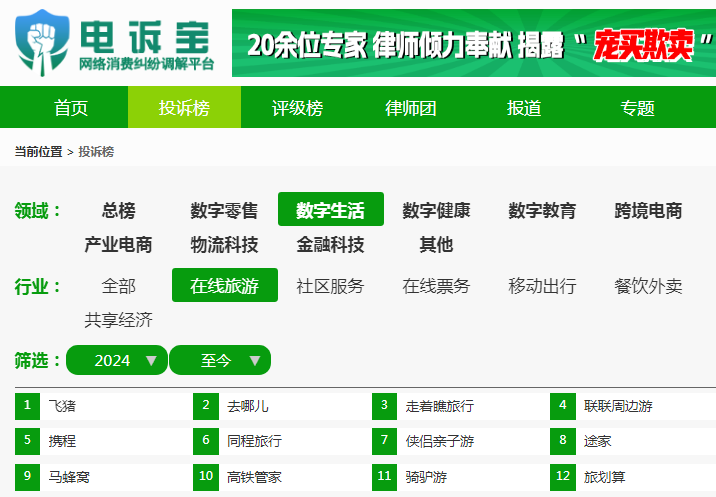Click the 投诉榜 breadcrumb link

click(96, 152)
